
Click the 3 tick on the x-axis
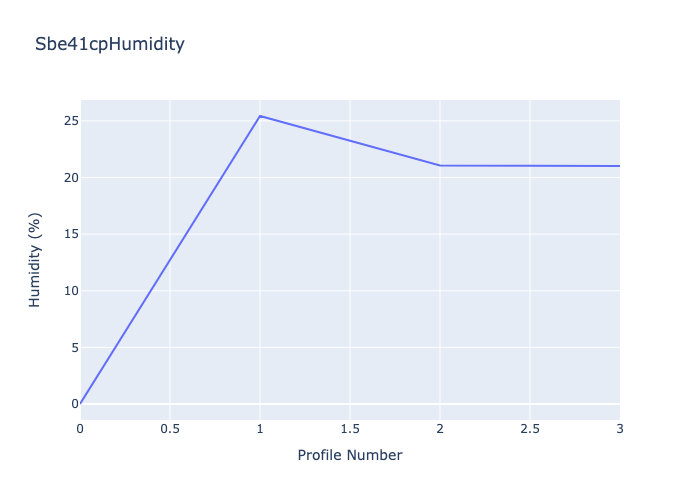click(619, 428)
